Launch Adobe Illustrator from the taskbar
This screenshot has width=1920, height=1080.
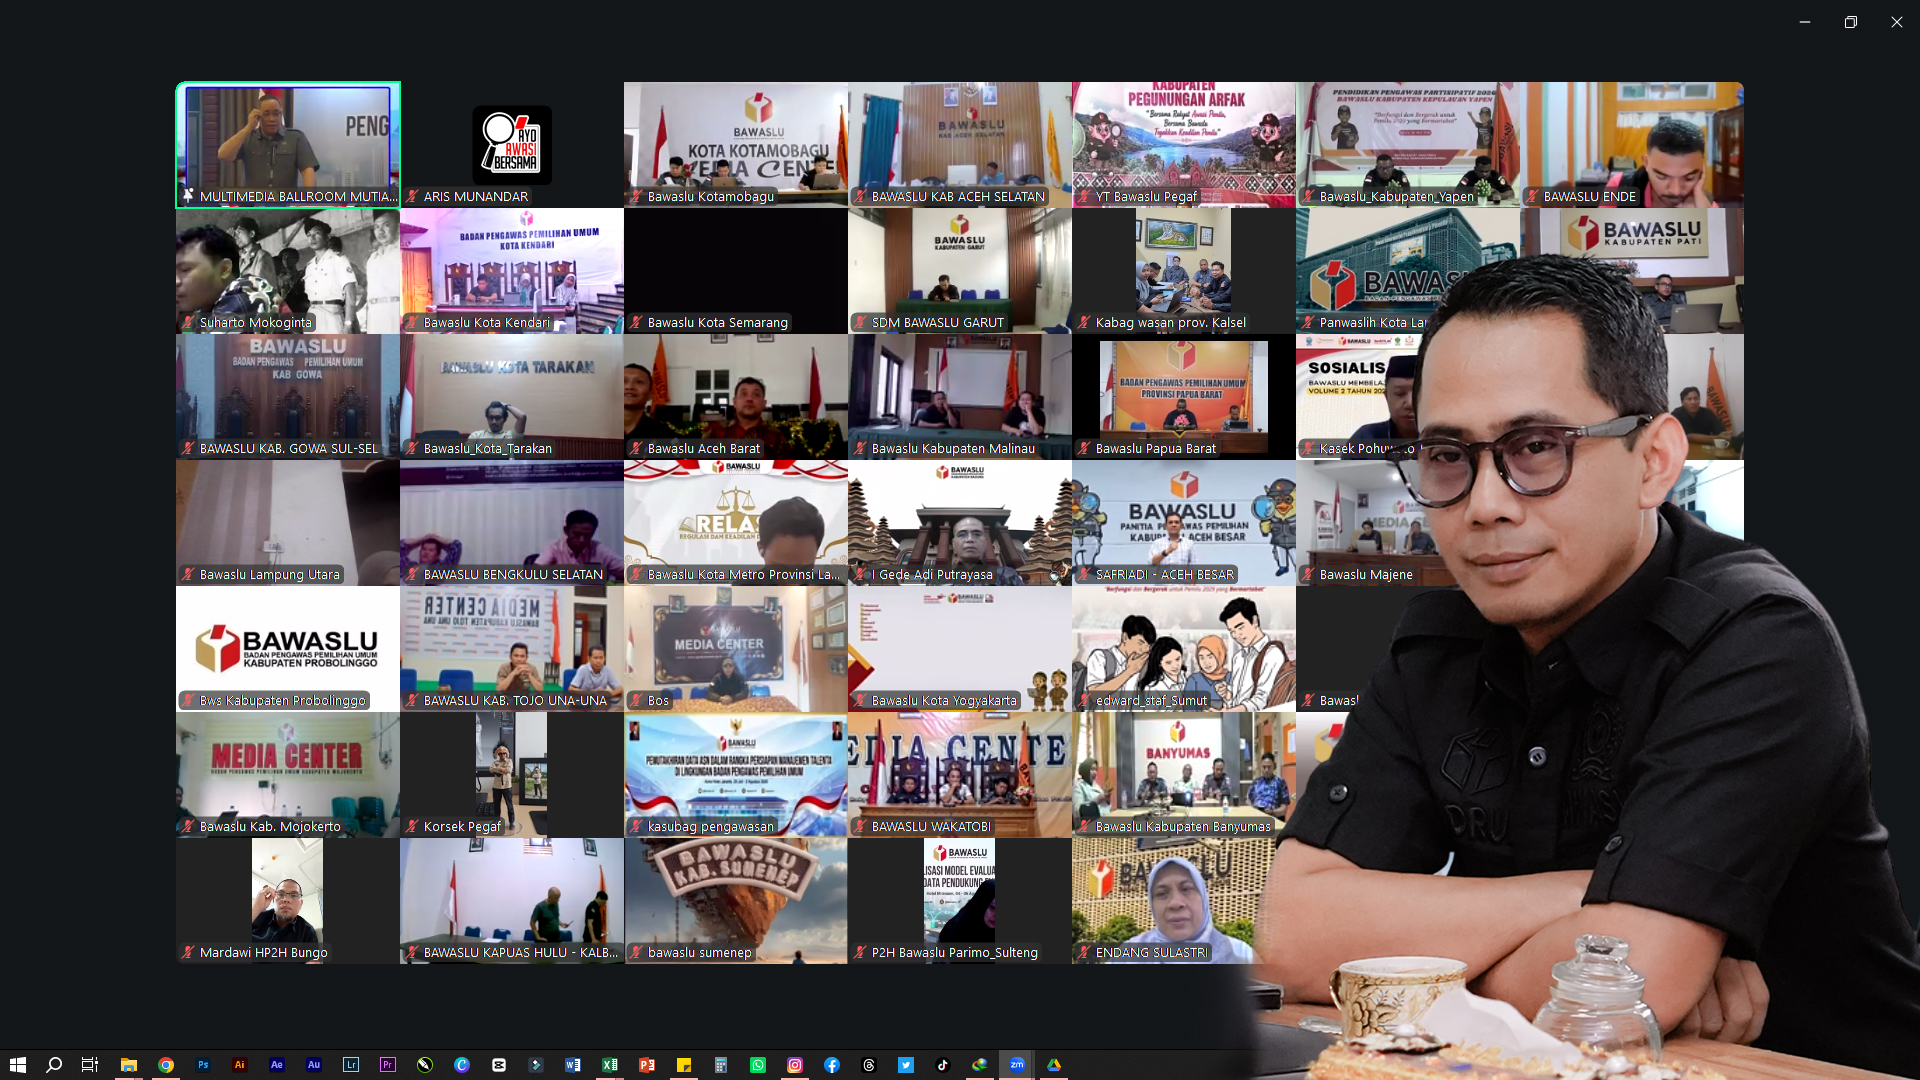coord(240,1065)
